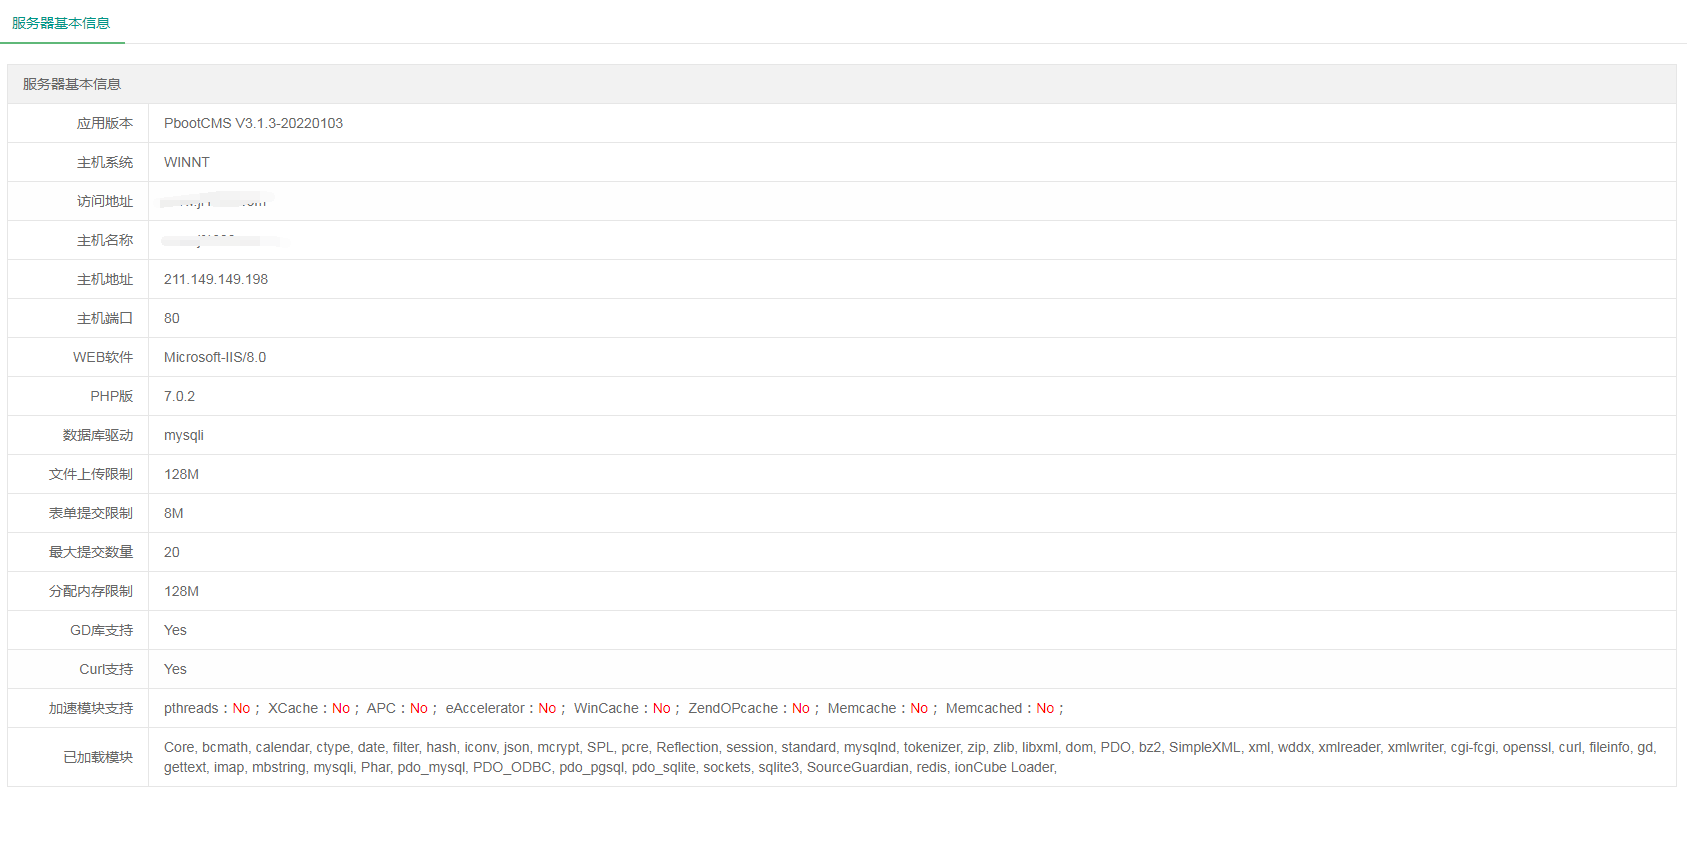This screenshot has height=862, width=1698.
Task: Click the Curl支持 label
Action: (106, 669)
